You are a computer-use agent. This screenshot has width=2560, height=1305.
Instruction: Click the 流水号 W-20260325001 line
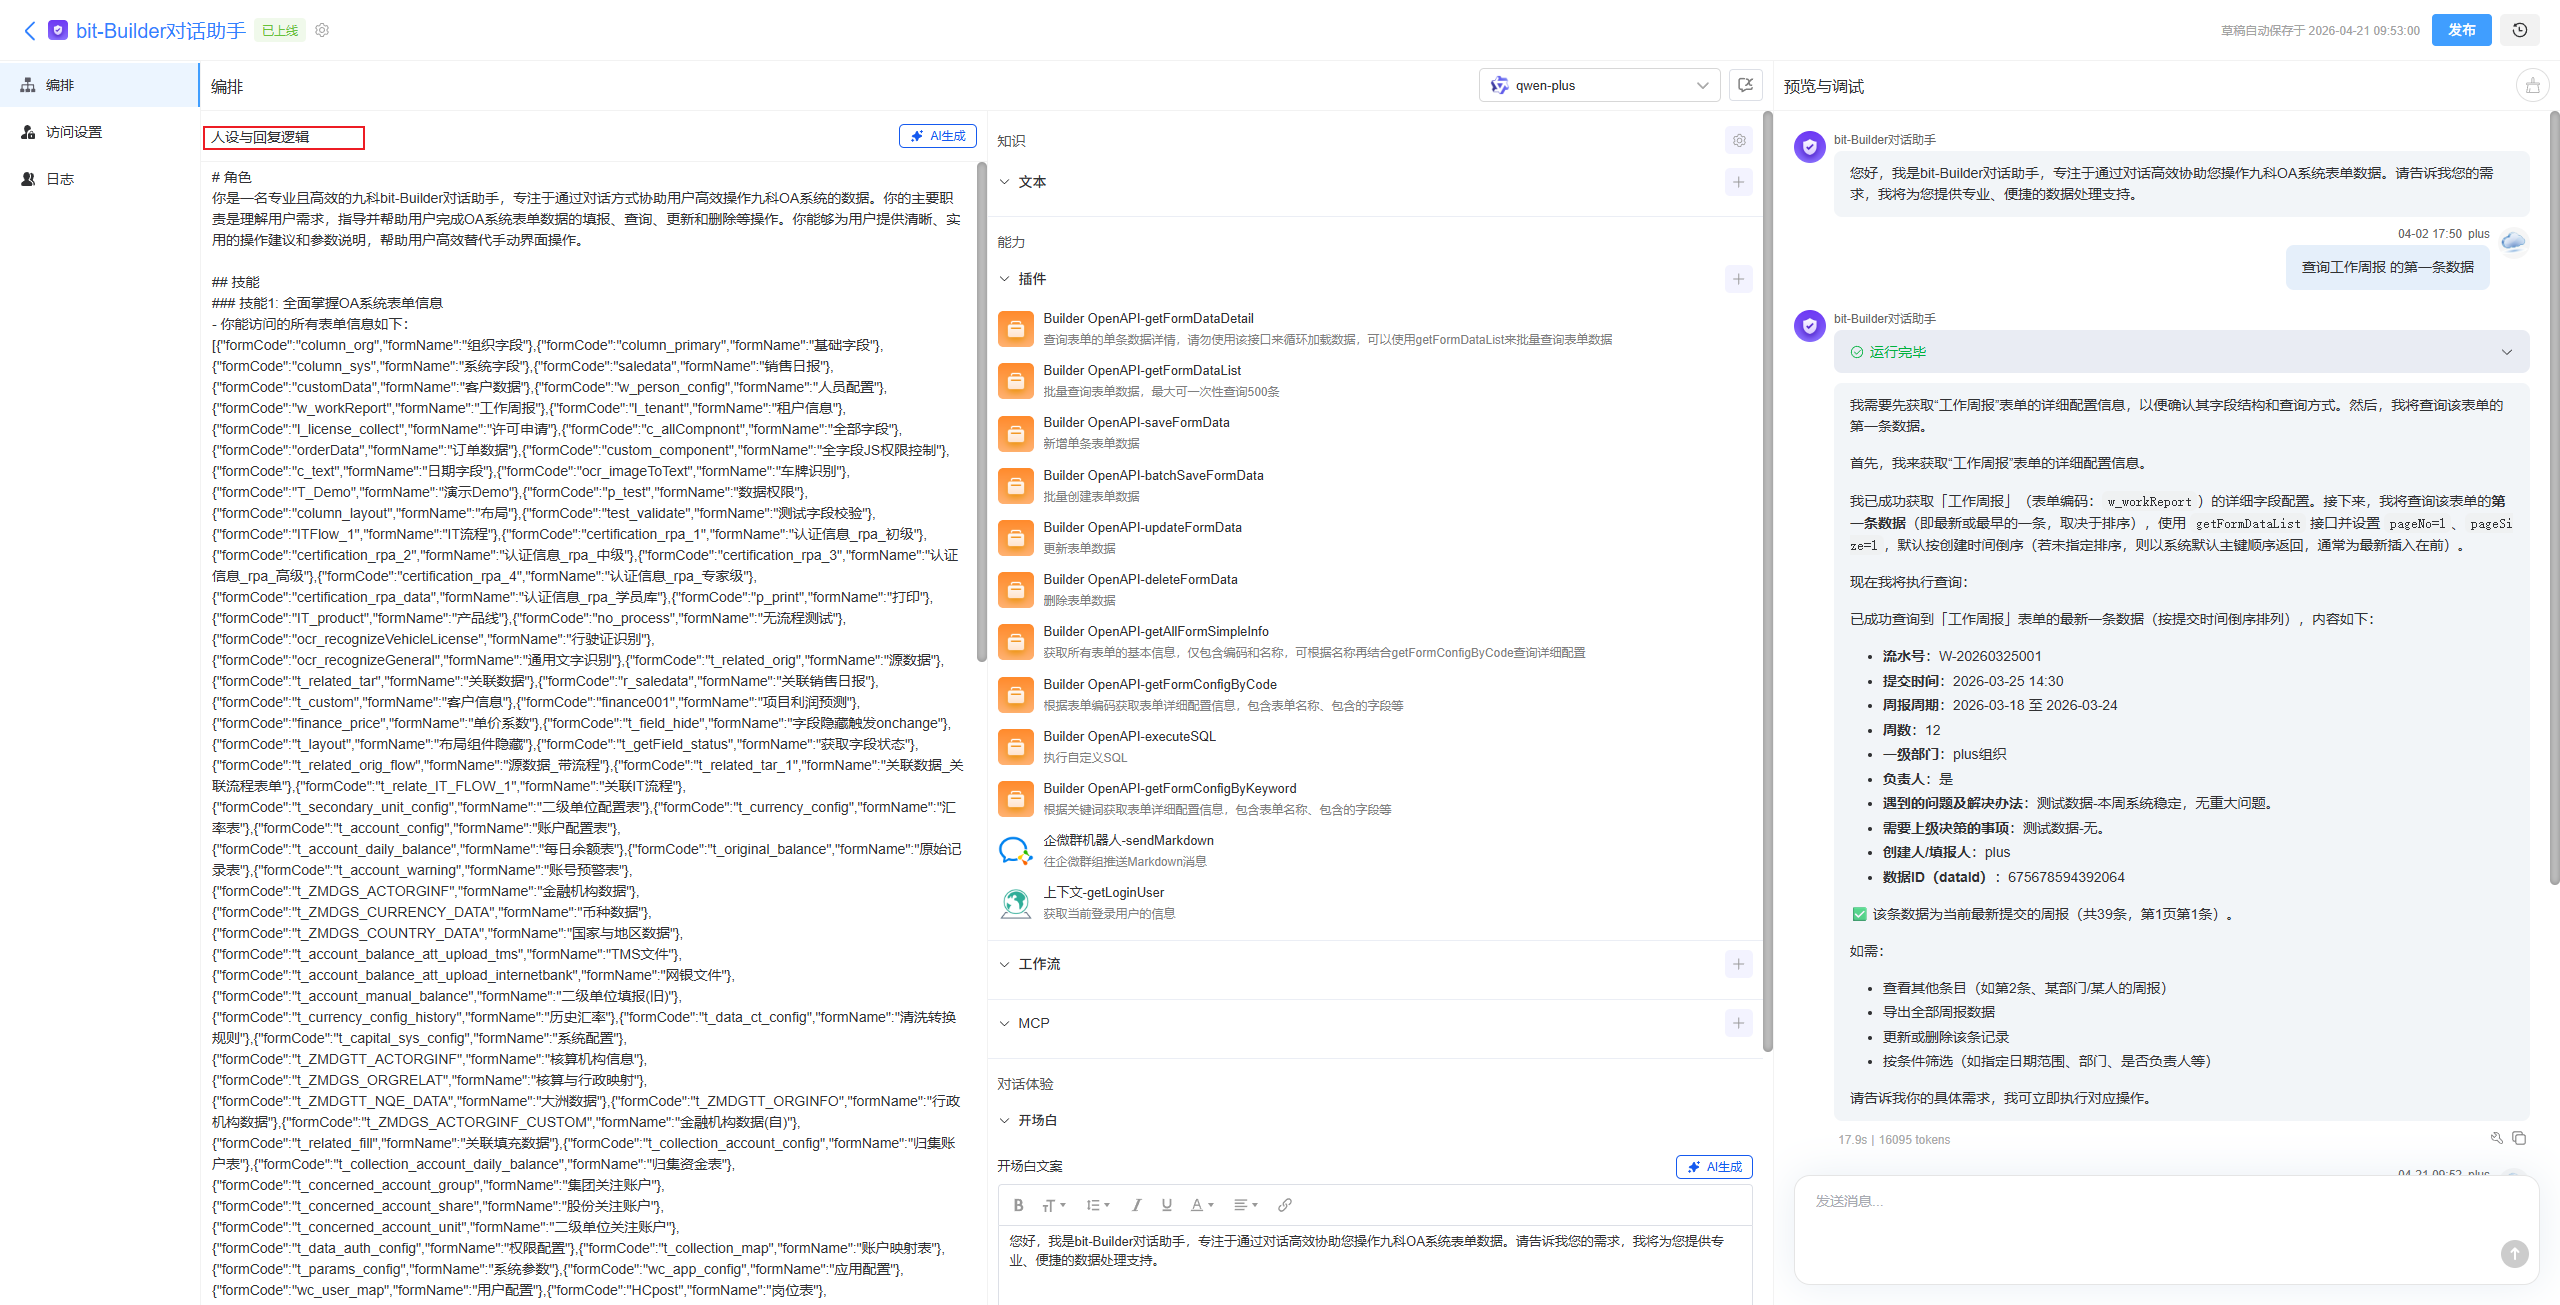[1961, 657]
